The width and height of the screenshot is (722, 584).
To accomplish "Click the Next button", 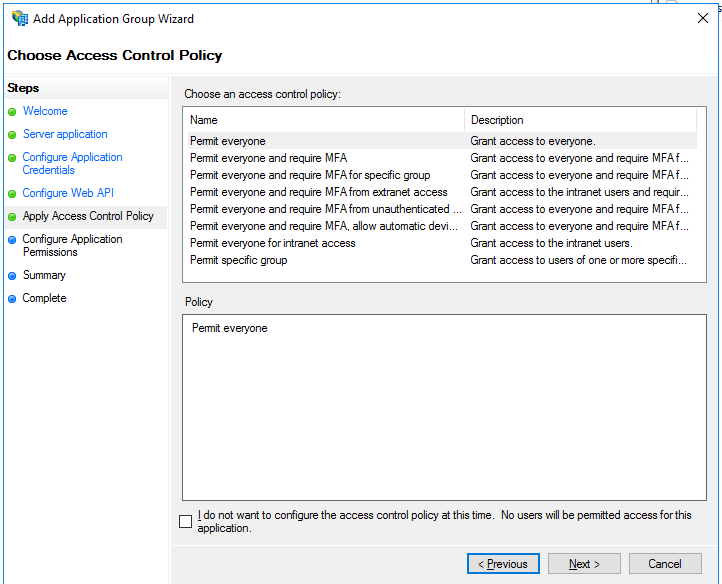I will 584,564.
